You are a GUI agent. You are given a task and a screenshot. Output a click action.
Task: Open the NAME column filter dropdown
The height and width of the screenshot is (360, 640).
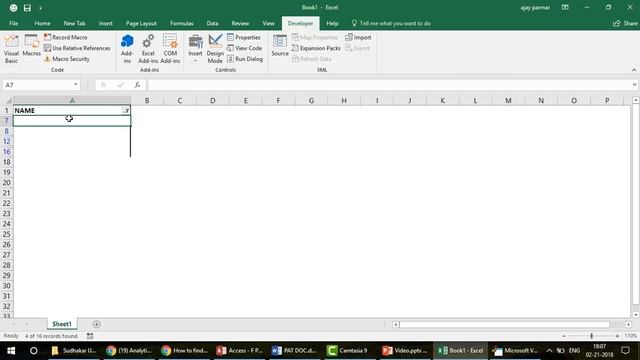[126, 111]
